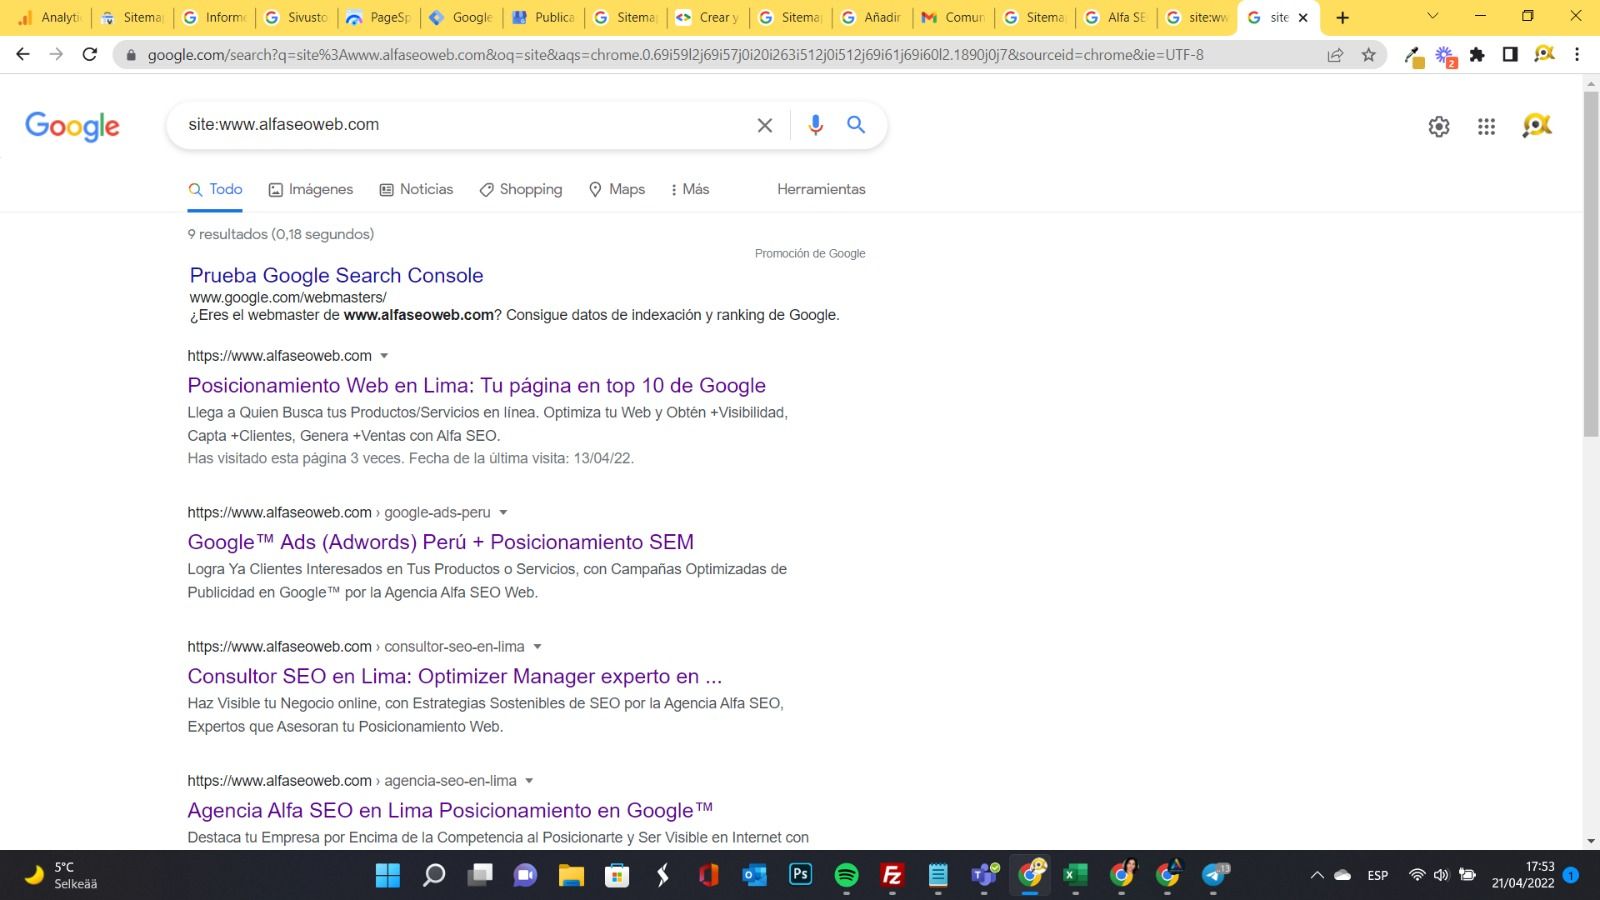Switch to the Analytics browser tab
The height and width of the screenshot is (900, 1600).
[x=48, y=18]
